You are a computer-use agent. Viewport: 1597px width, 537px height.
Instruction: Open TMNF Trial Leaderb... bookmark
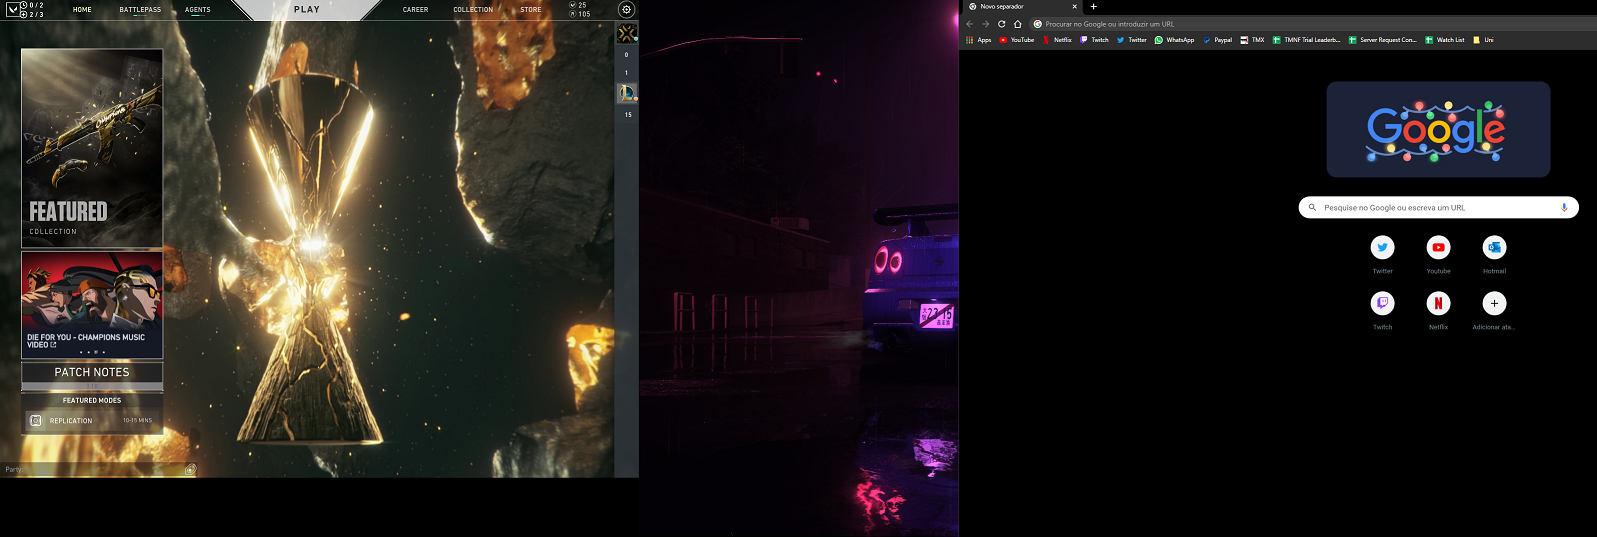tap(1306, 40)
